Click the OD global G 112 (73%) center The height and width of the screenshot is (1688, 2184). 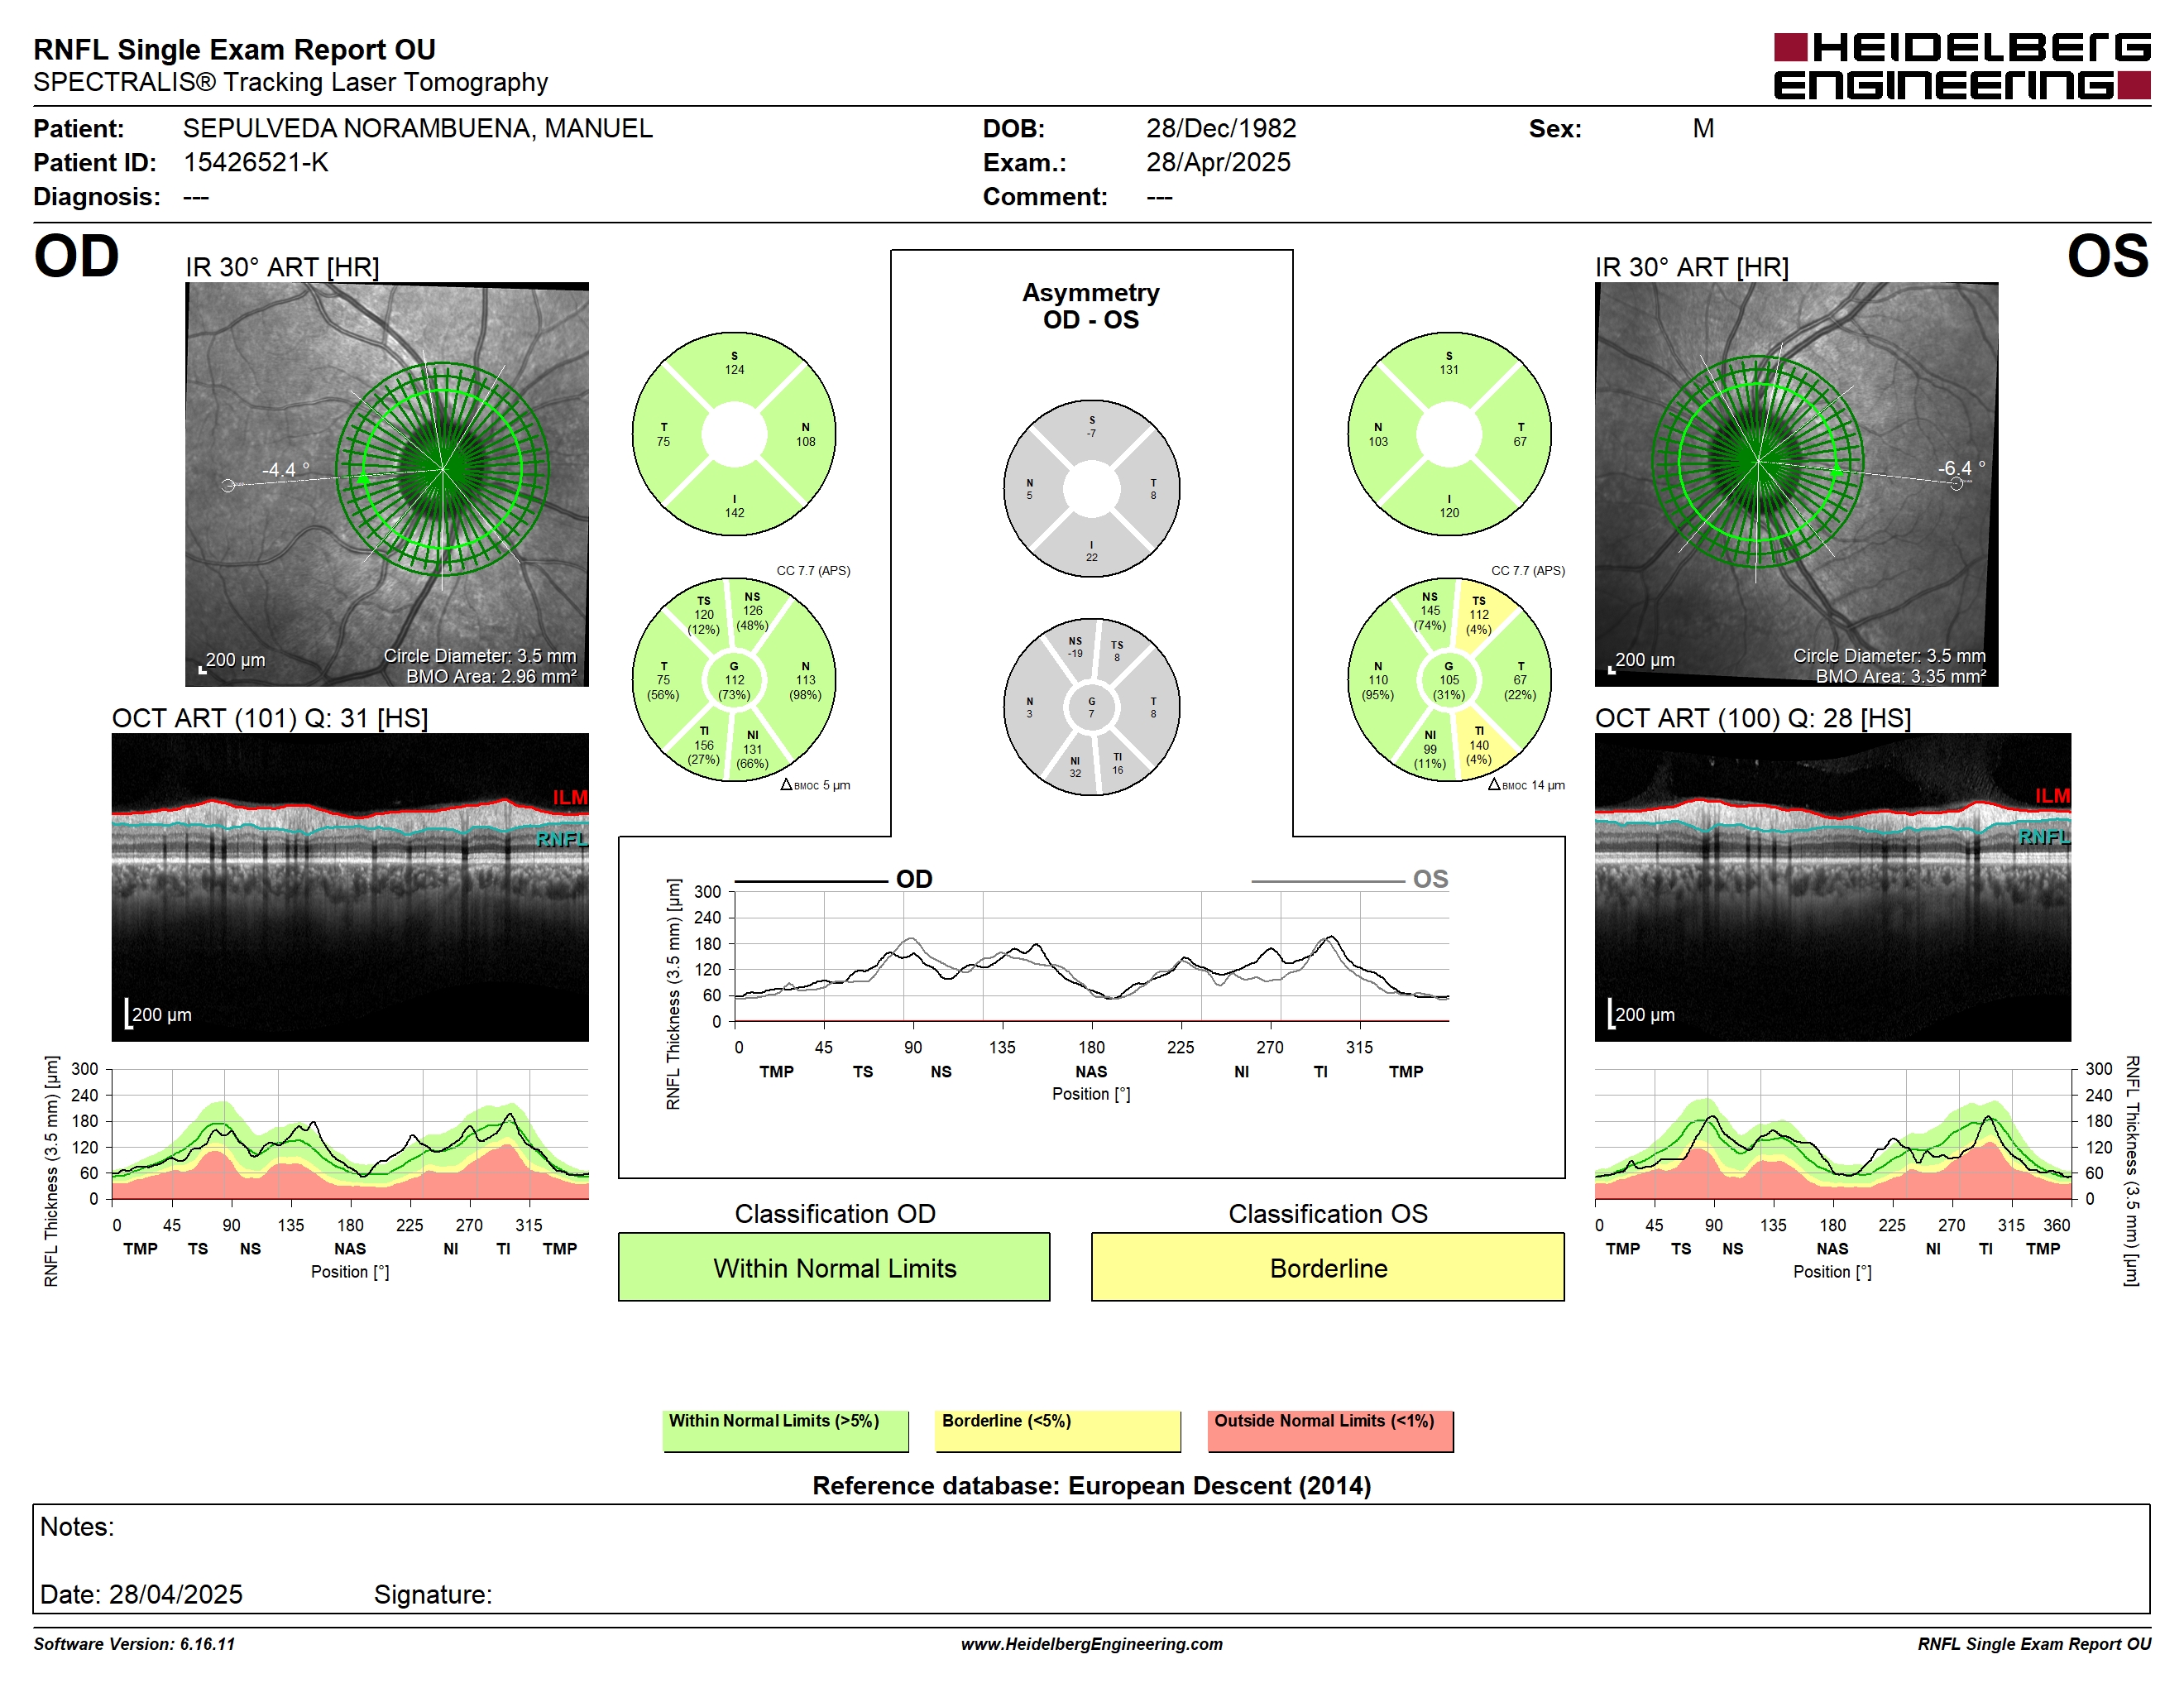[x=734, y=680]
